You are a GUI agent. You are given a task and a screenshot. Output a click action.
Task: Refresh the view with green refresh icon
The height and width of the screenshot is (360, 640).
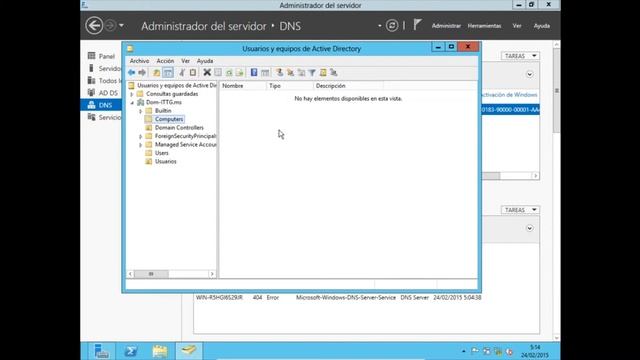[x=229, y=73]
